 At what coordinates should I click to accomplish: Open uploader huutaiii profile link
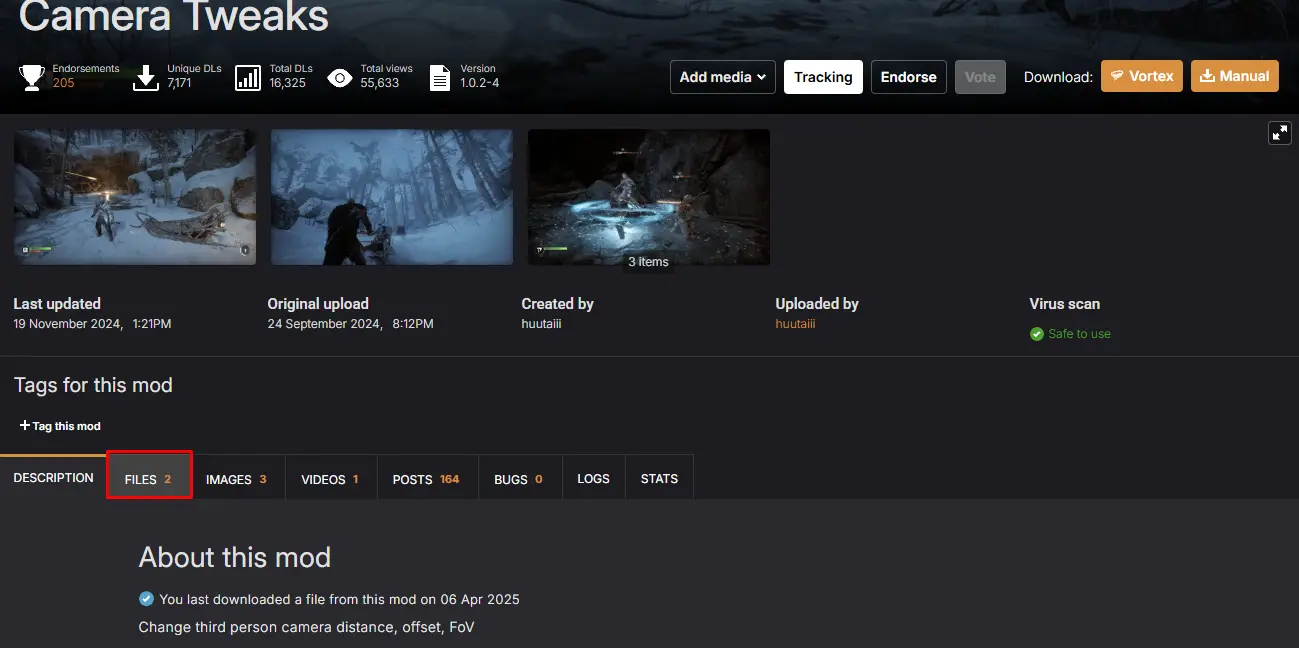point(795,324)
